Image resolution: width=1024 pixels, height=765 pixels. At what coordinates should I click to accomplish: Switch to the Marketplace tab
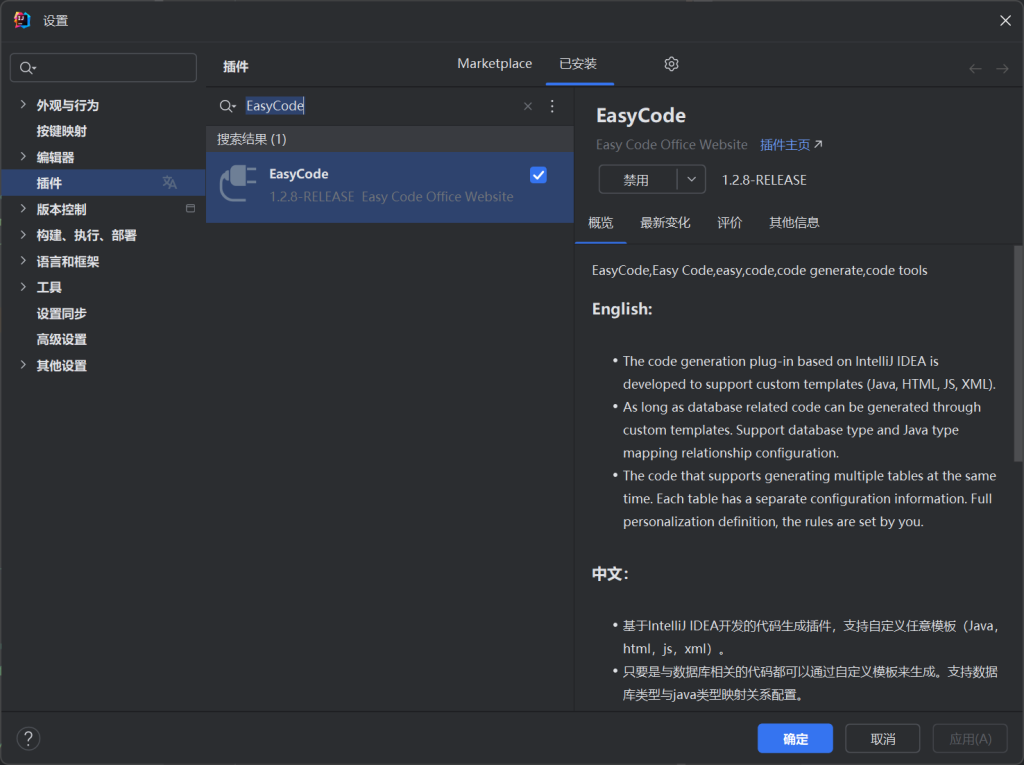coord(494,63)
